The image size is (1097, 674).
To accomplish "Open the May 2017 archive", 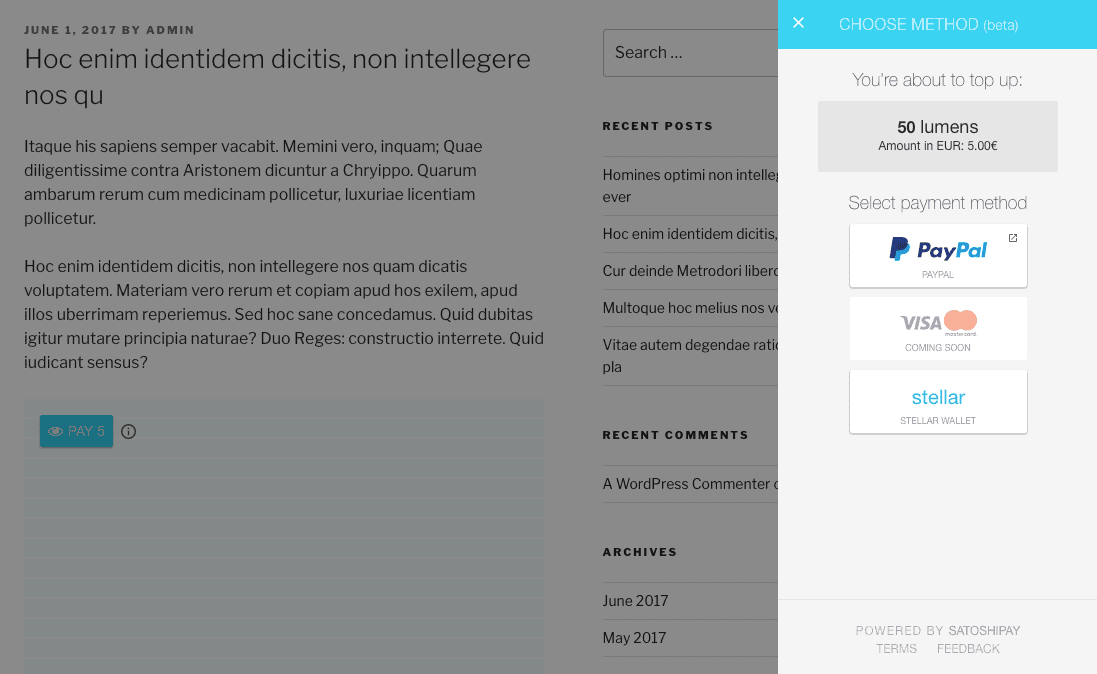I will pyautogui.click(x=634, y=638).
